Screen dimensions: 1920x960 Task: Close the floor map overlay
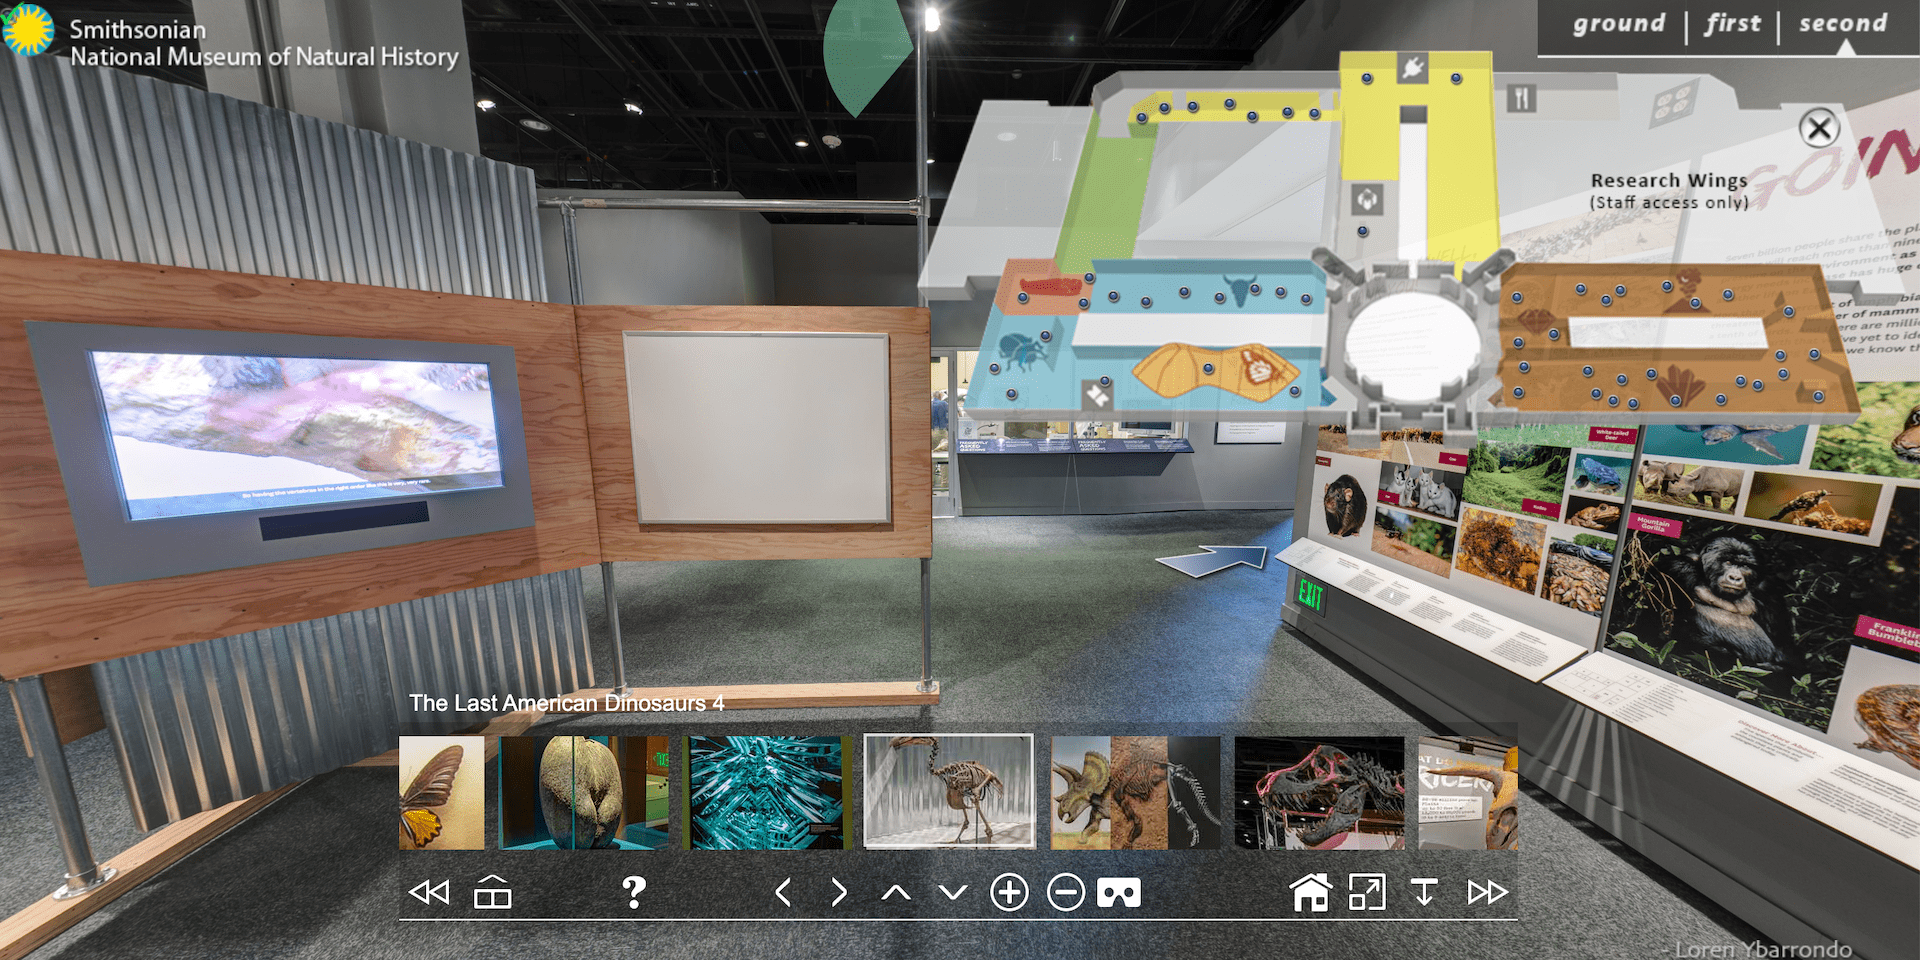pyautogui.click(x=1819, y=128)
